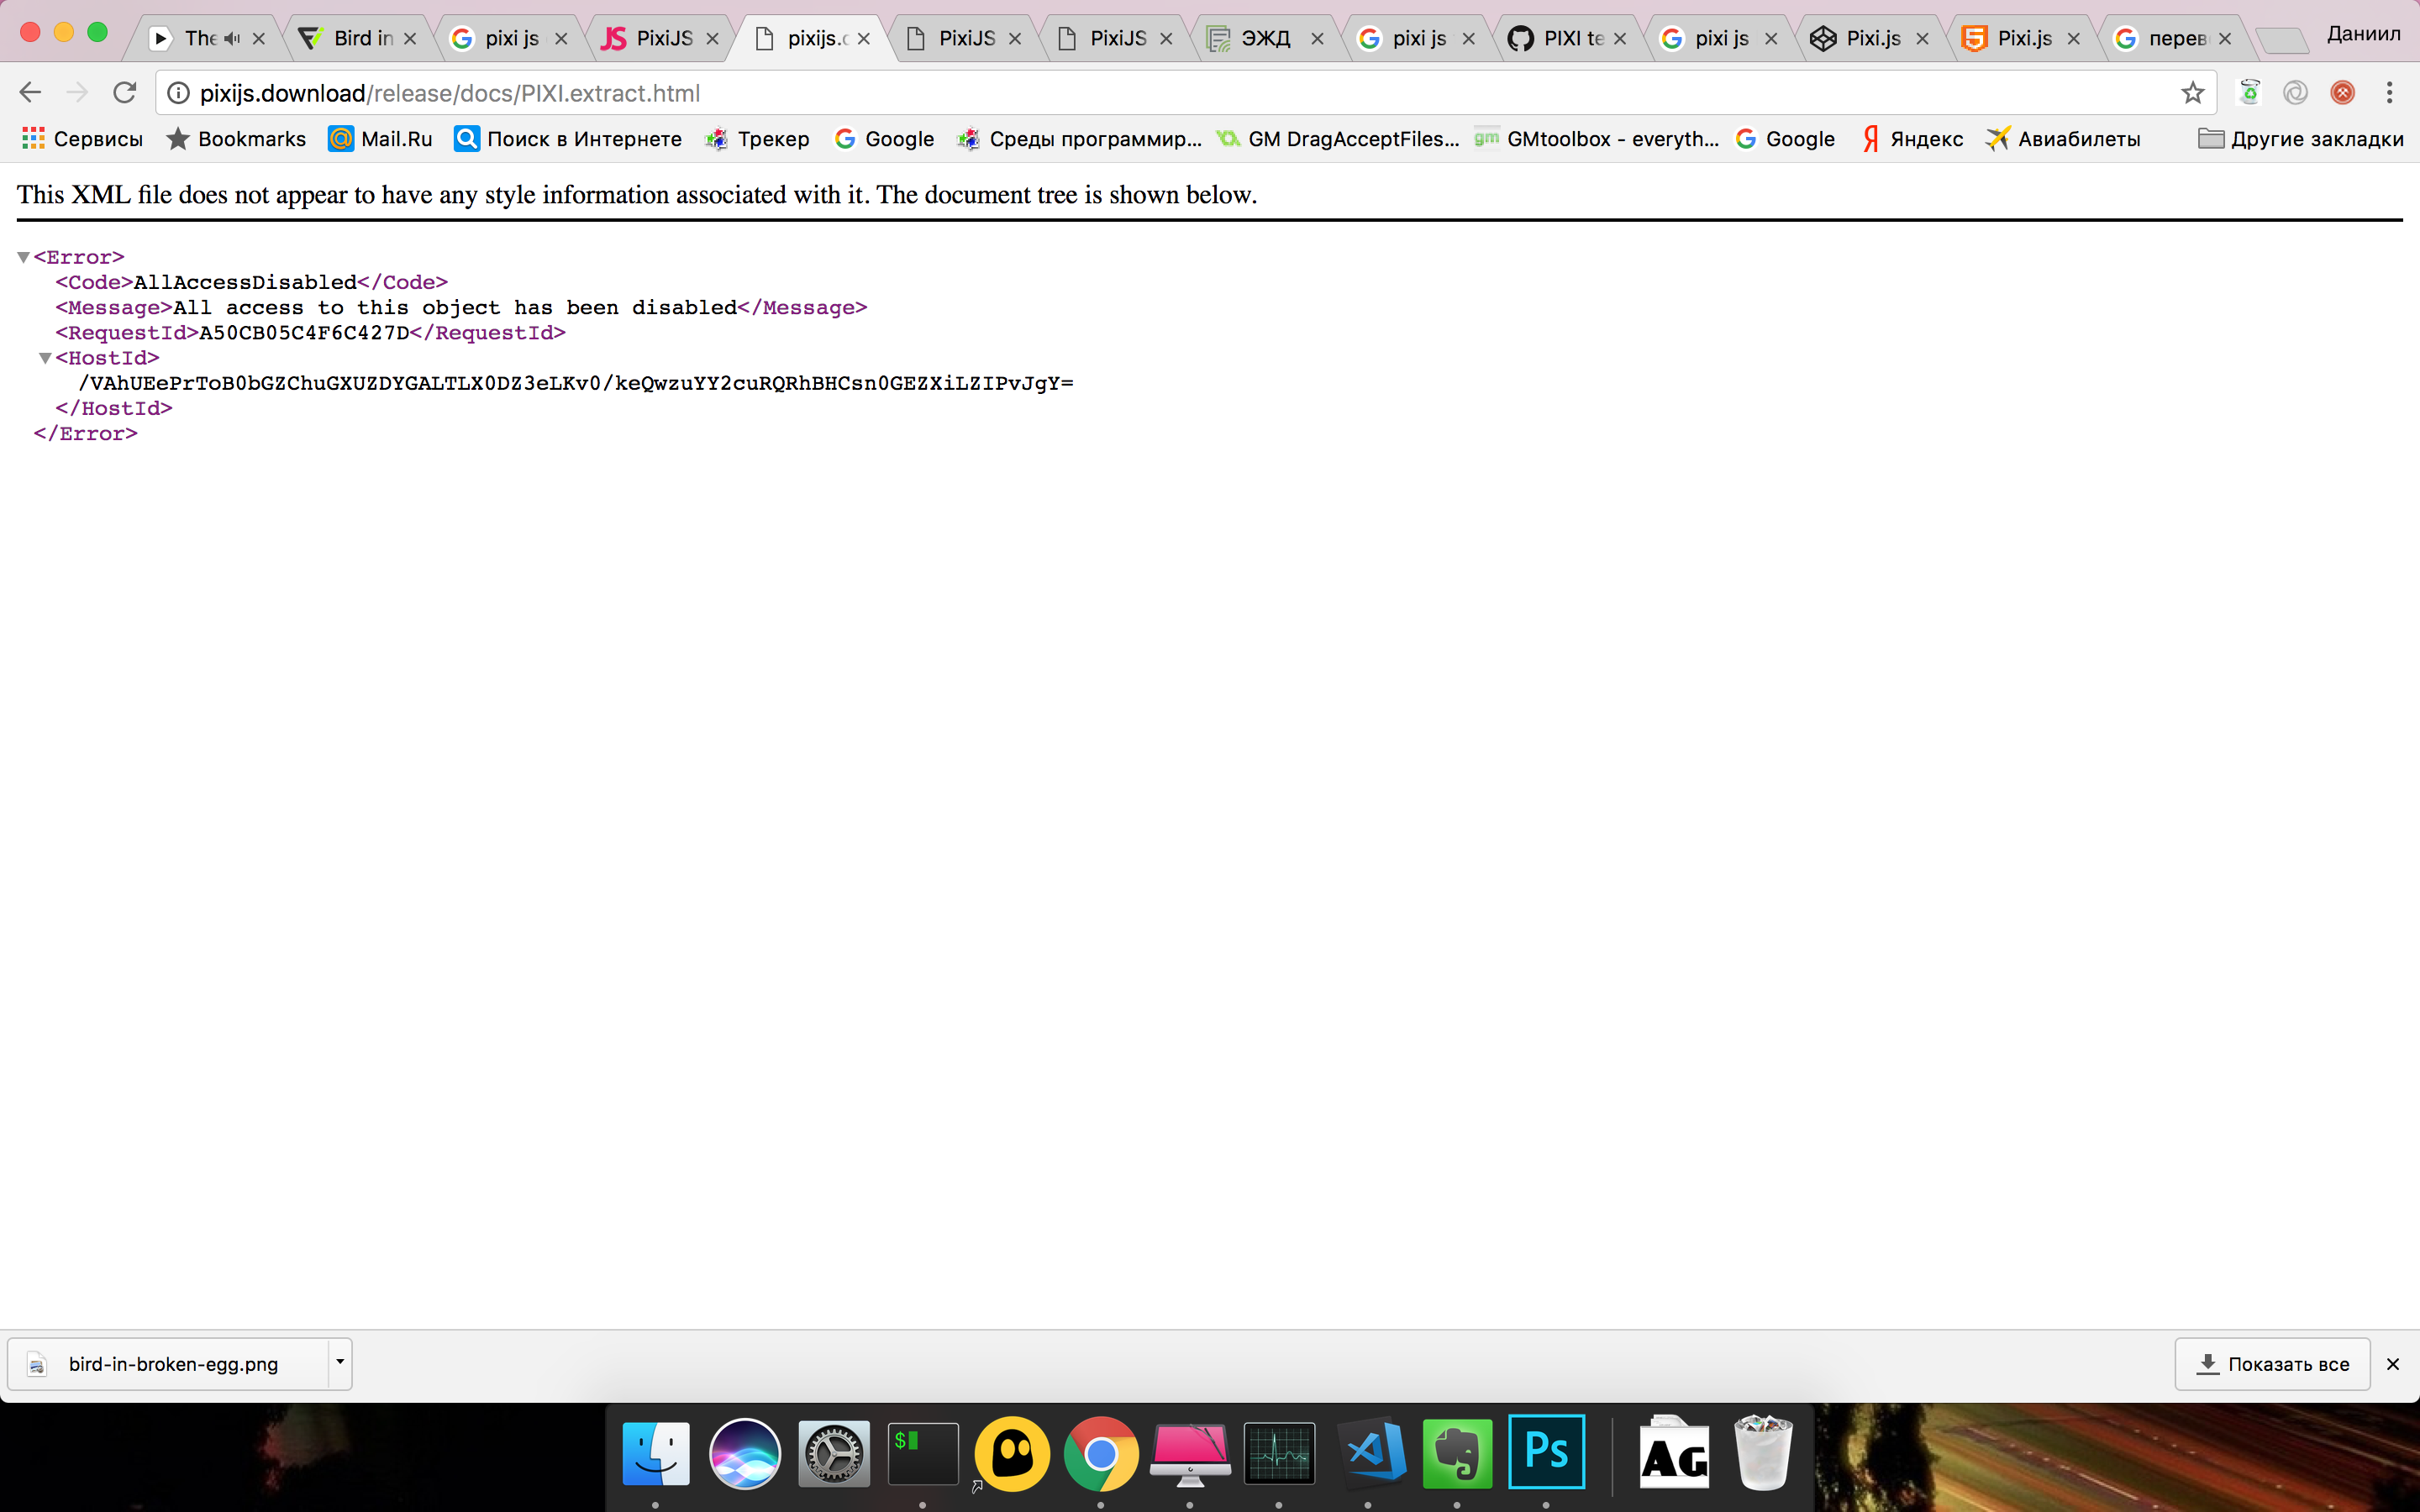Open Activity Monitor in the dock
Screen dimensions: 2420x1512
[1279, 1453]
